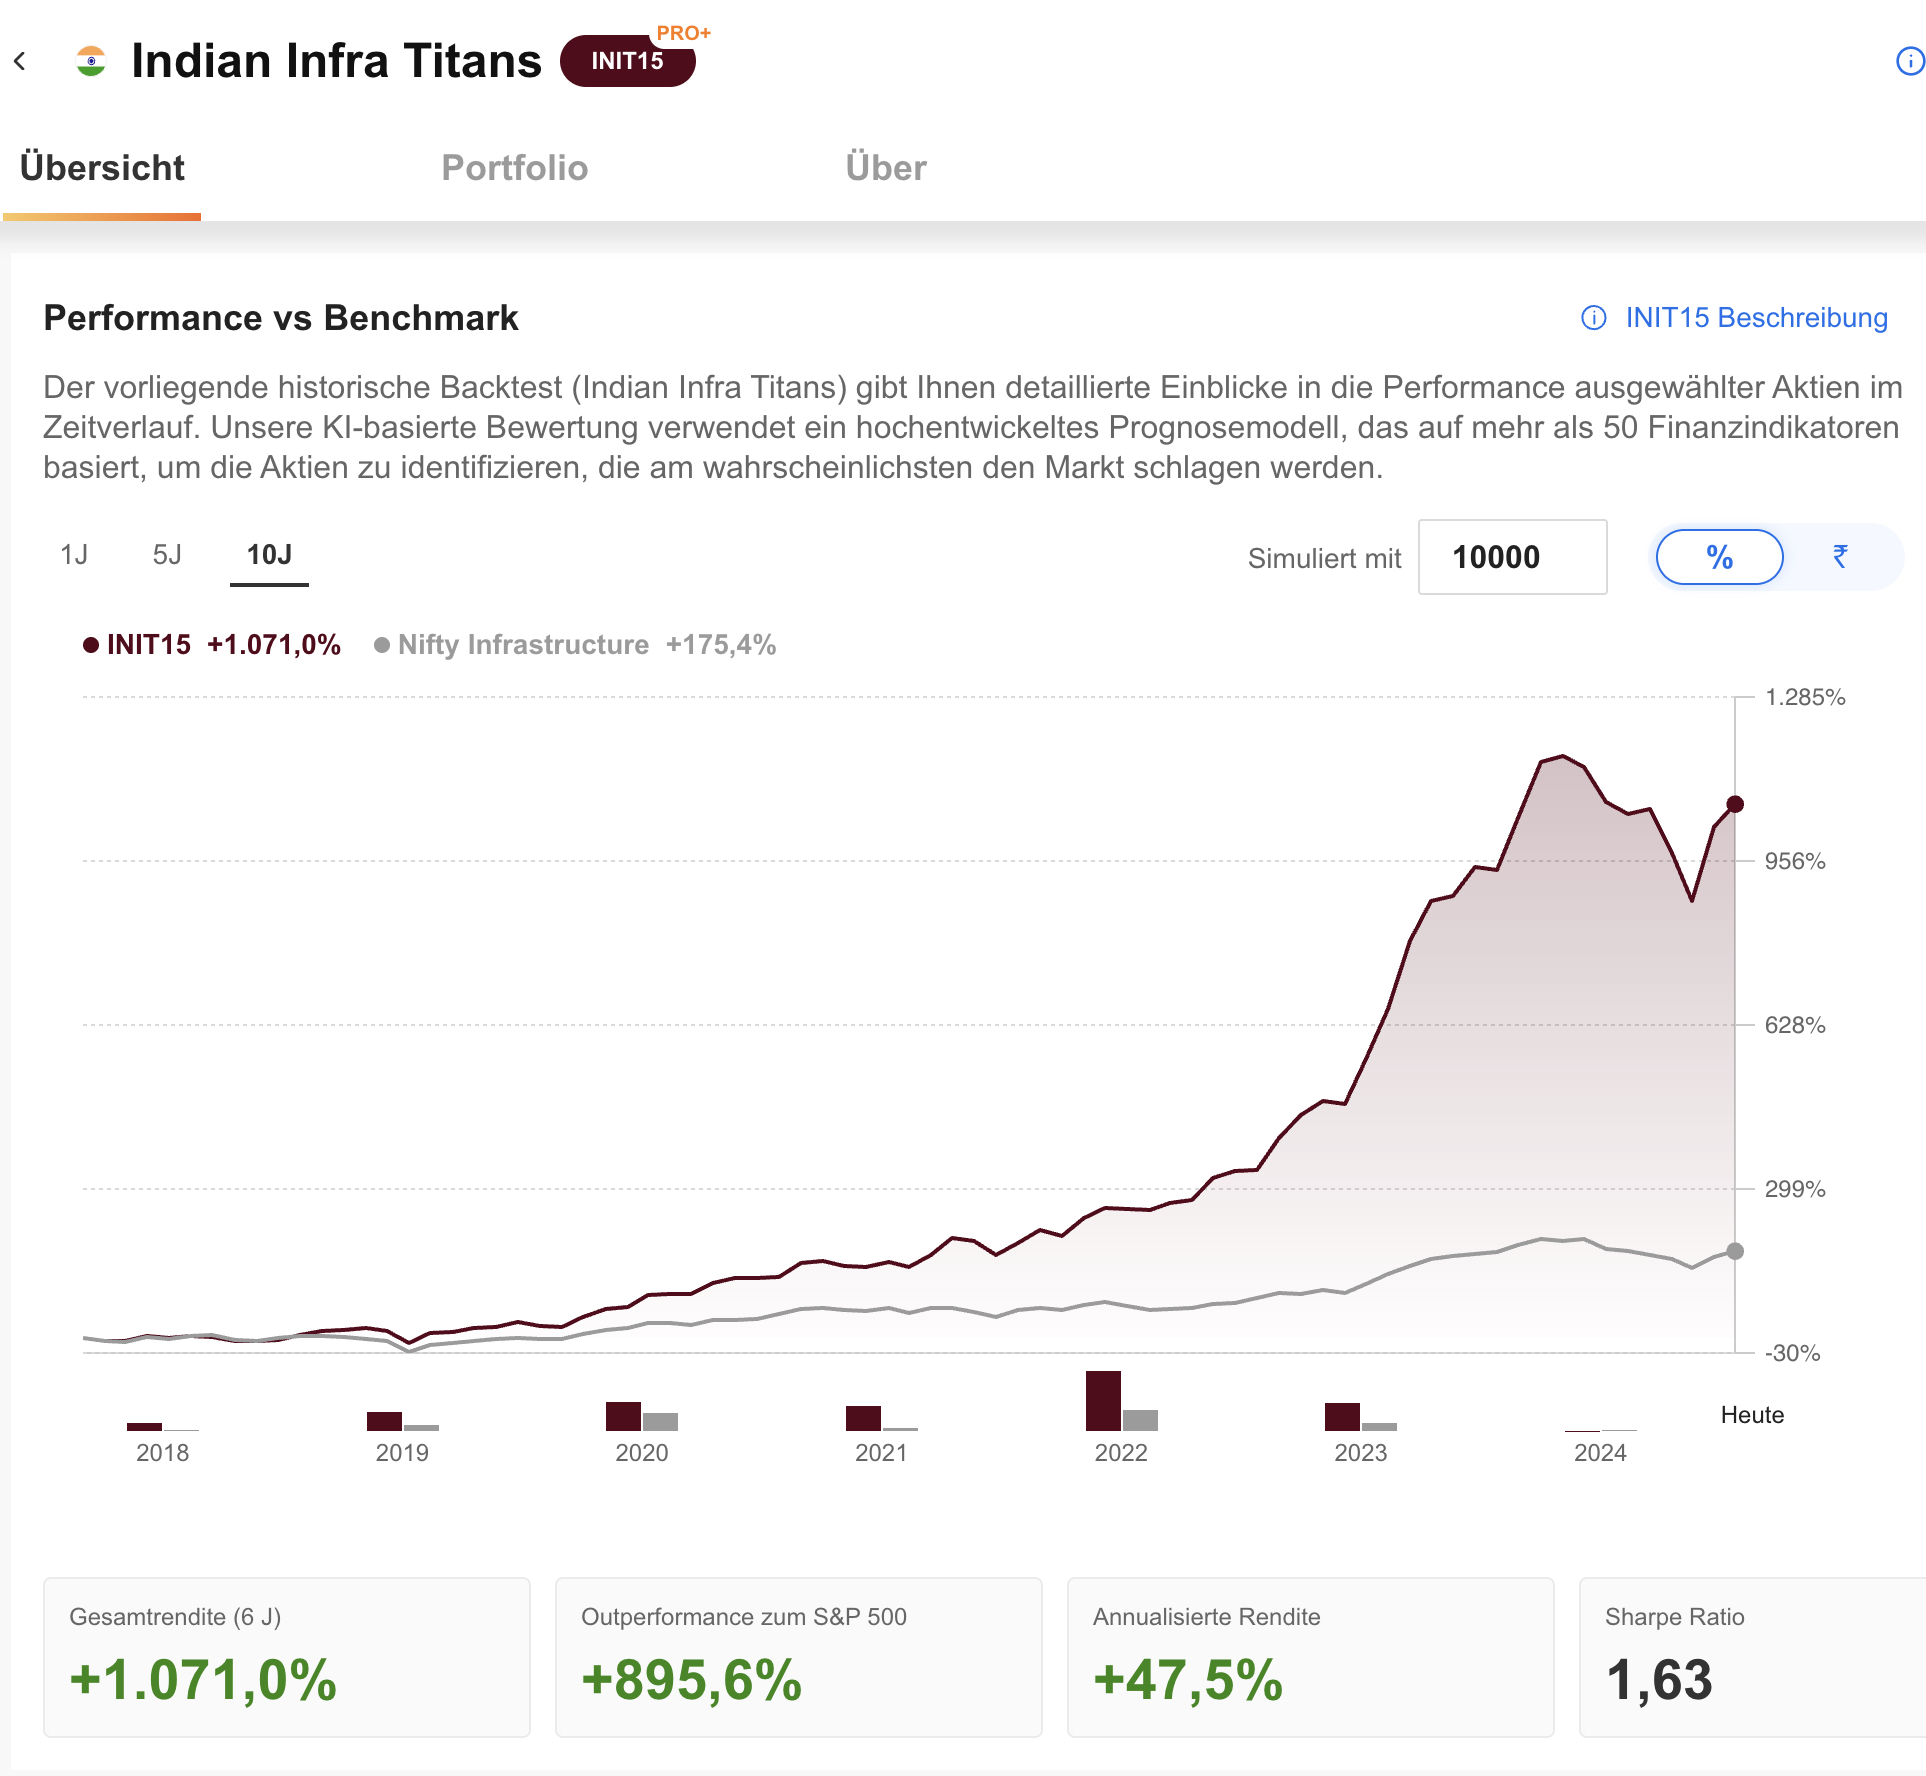Screen dimensions: 1926x1776
Task: Click the INIT15 endpoint marker on chart
Action: [1735, 804]
